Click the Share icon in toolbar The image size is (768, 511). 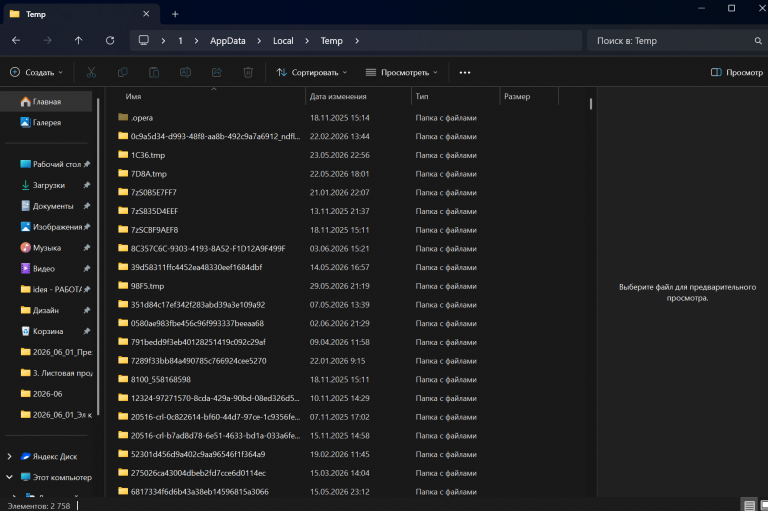coord(216,73)
